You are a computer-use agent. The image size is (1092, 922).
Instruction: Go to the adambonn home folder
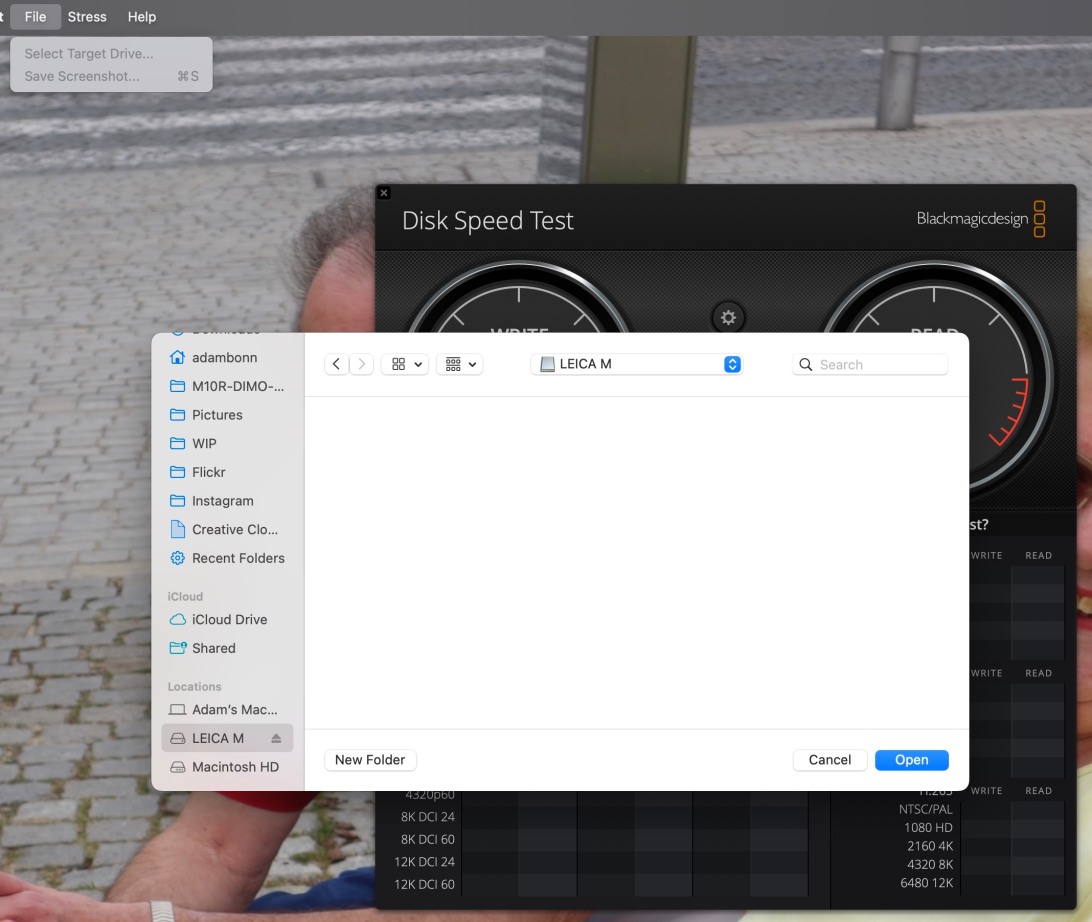click(x=224, y=357)
